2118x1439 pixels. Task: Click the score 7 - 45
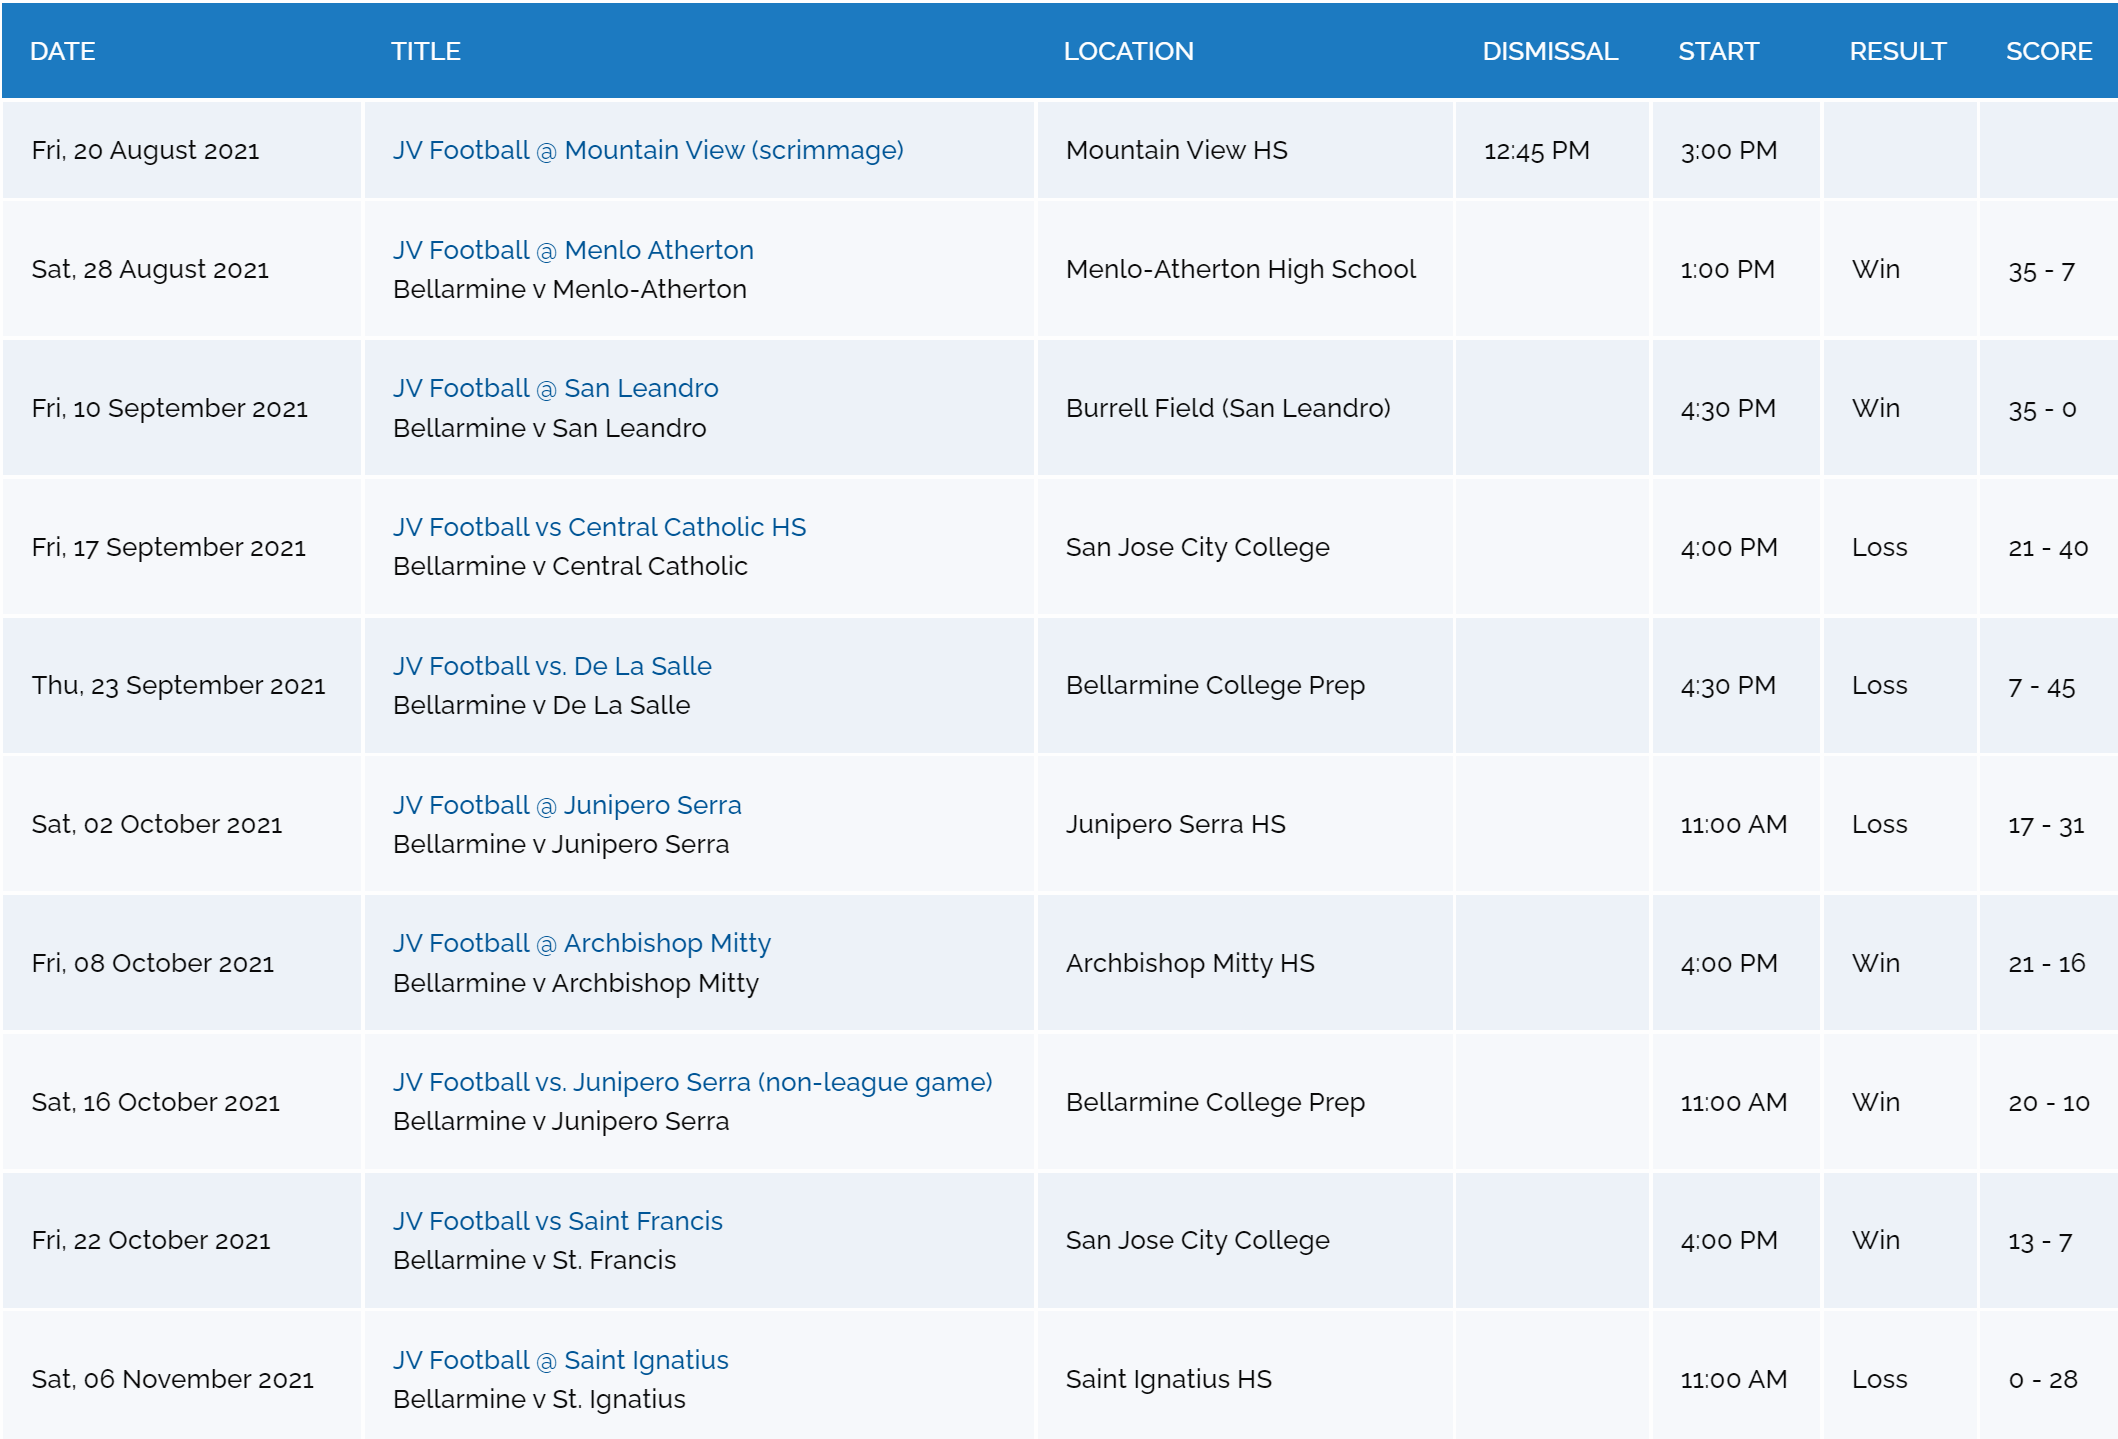pyautogui.click(x=2041, y=687)
